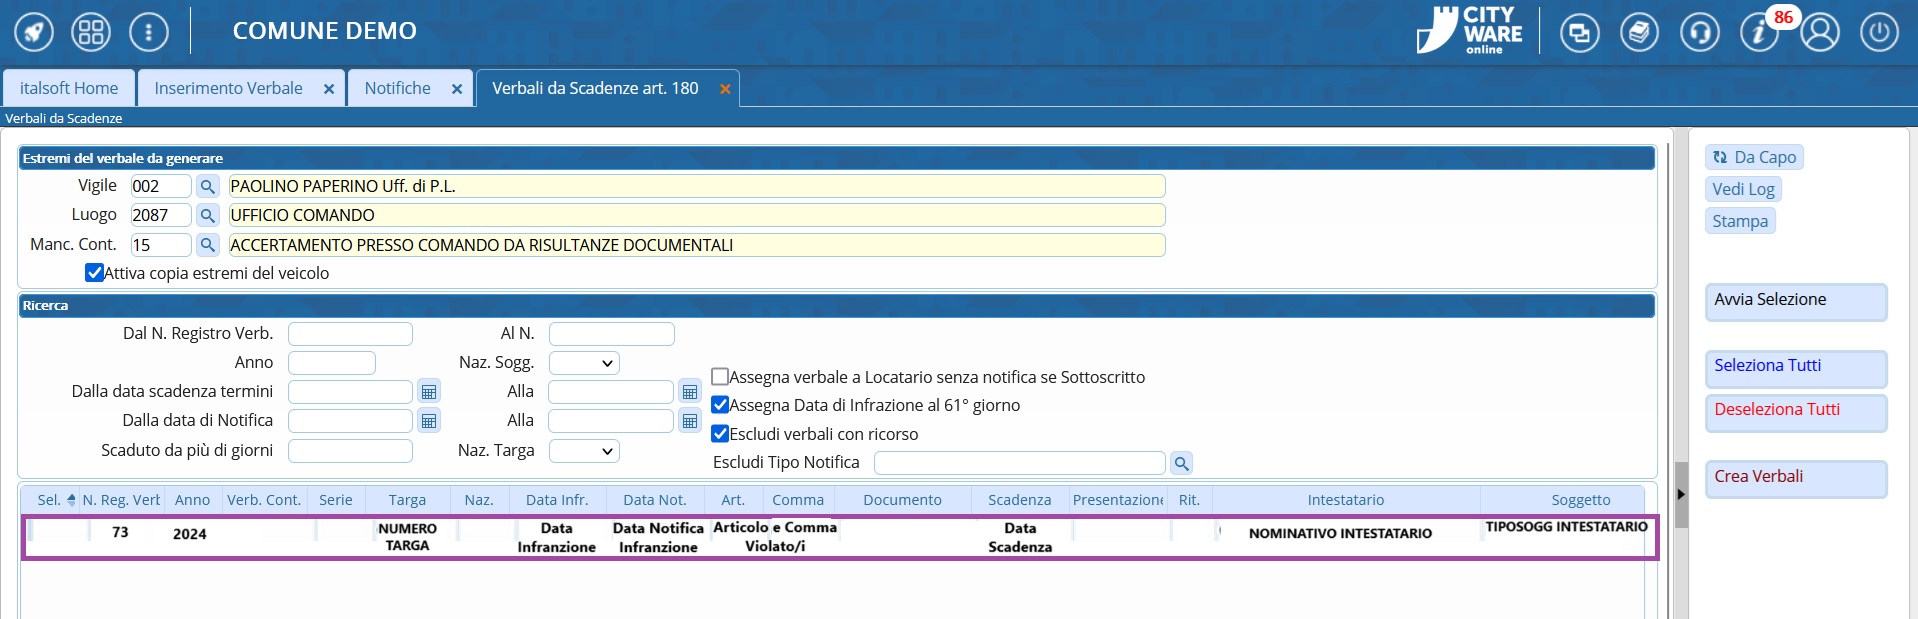Open calendar for Dalla data scadenza termini
The width and height of the screenshot is (1918, 619).
point(429,392)
